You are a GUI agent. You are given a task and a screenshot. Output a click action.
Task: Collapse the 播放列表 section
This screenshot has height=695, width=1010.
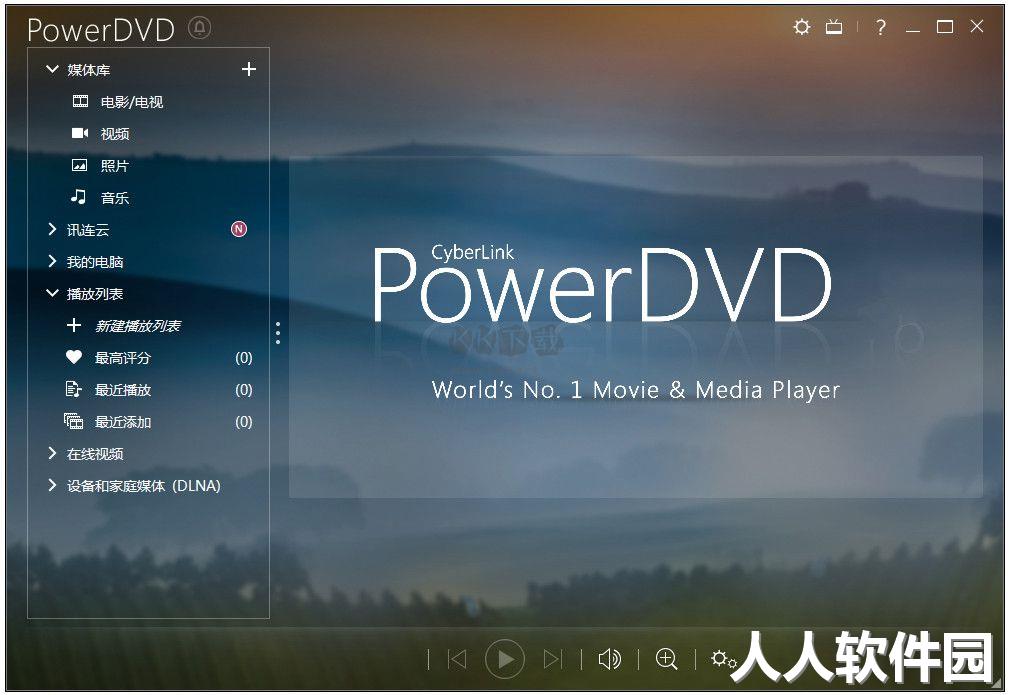[52, 293]
